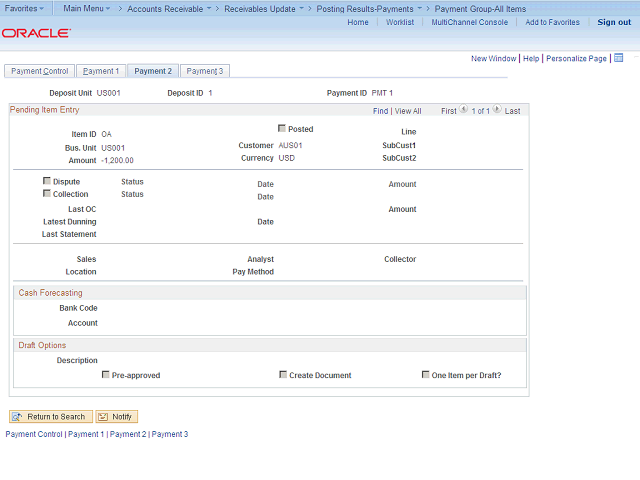Click the Currency value USD
Image resolution: width=640 pixels, height=480 pixels.
click(287, 158)
